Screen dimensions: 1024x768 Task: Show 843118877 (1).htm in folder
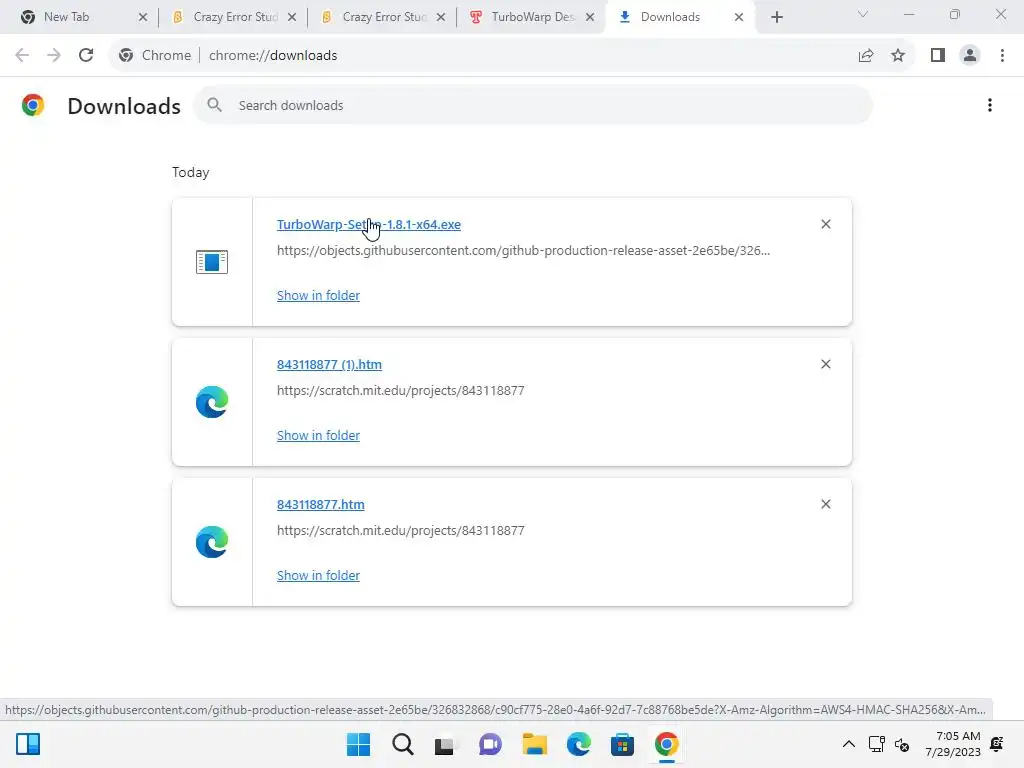point(318,436)
